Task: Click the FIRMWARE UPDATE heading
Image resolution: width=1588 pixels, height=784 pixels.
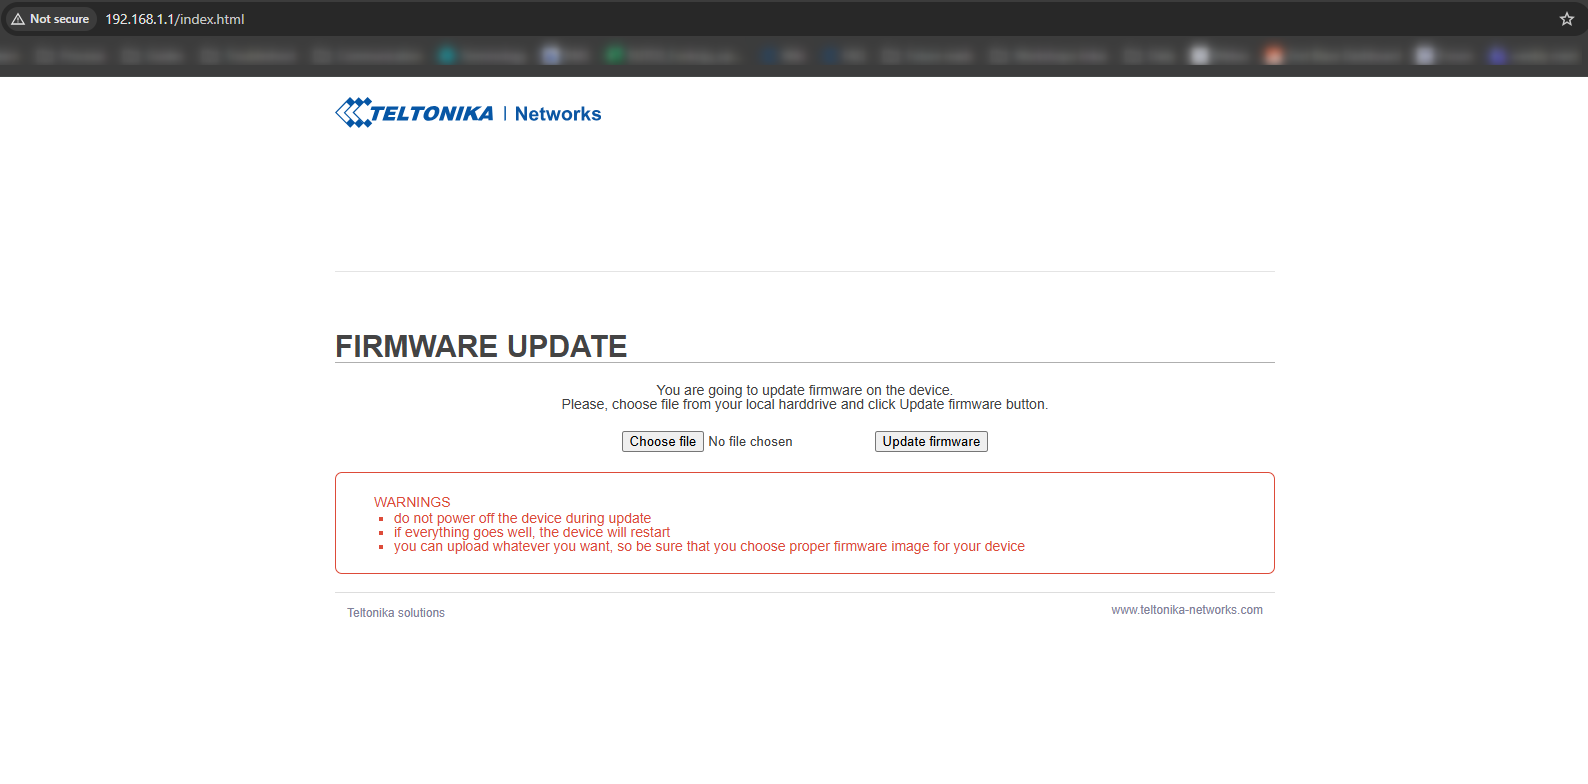Action: 481,346
